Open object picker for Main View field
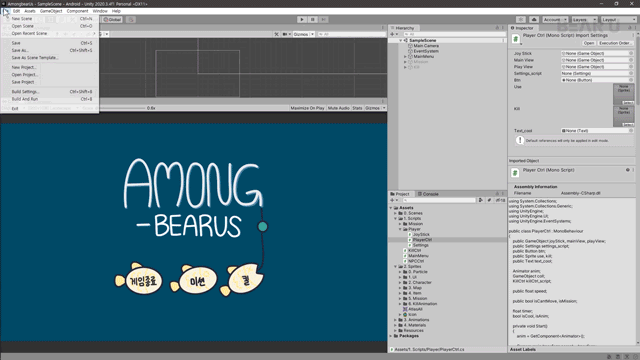 coord(631,60)
